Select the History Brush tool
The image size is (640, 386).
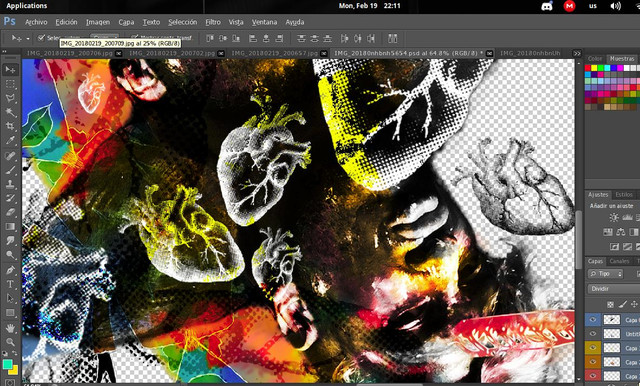tap(10, 198)
